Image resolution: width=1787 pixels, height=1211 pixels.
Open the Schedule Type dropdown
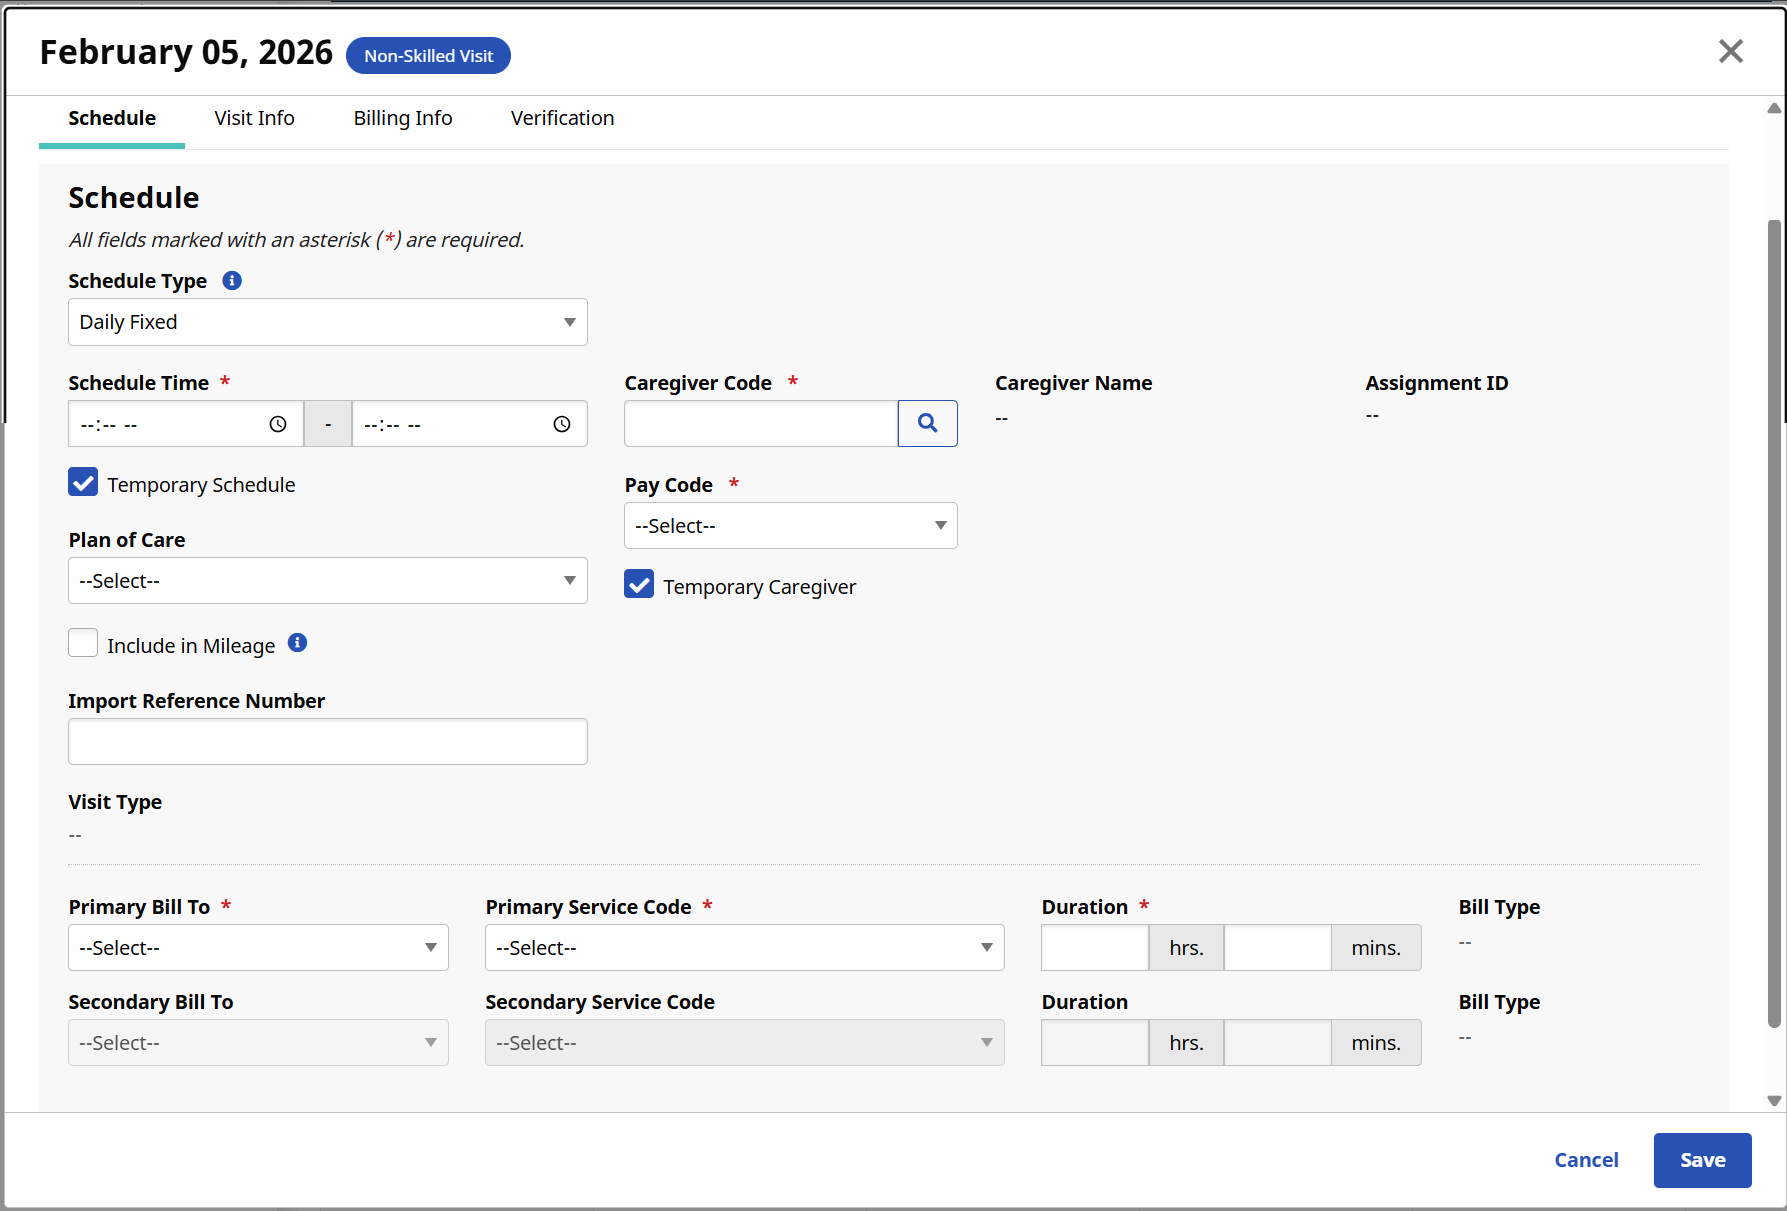coord(327,322)
